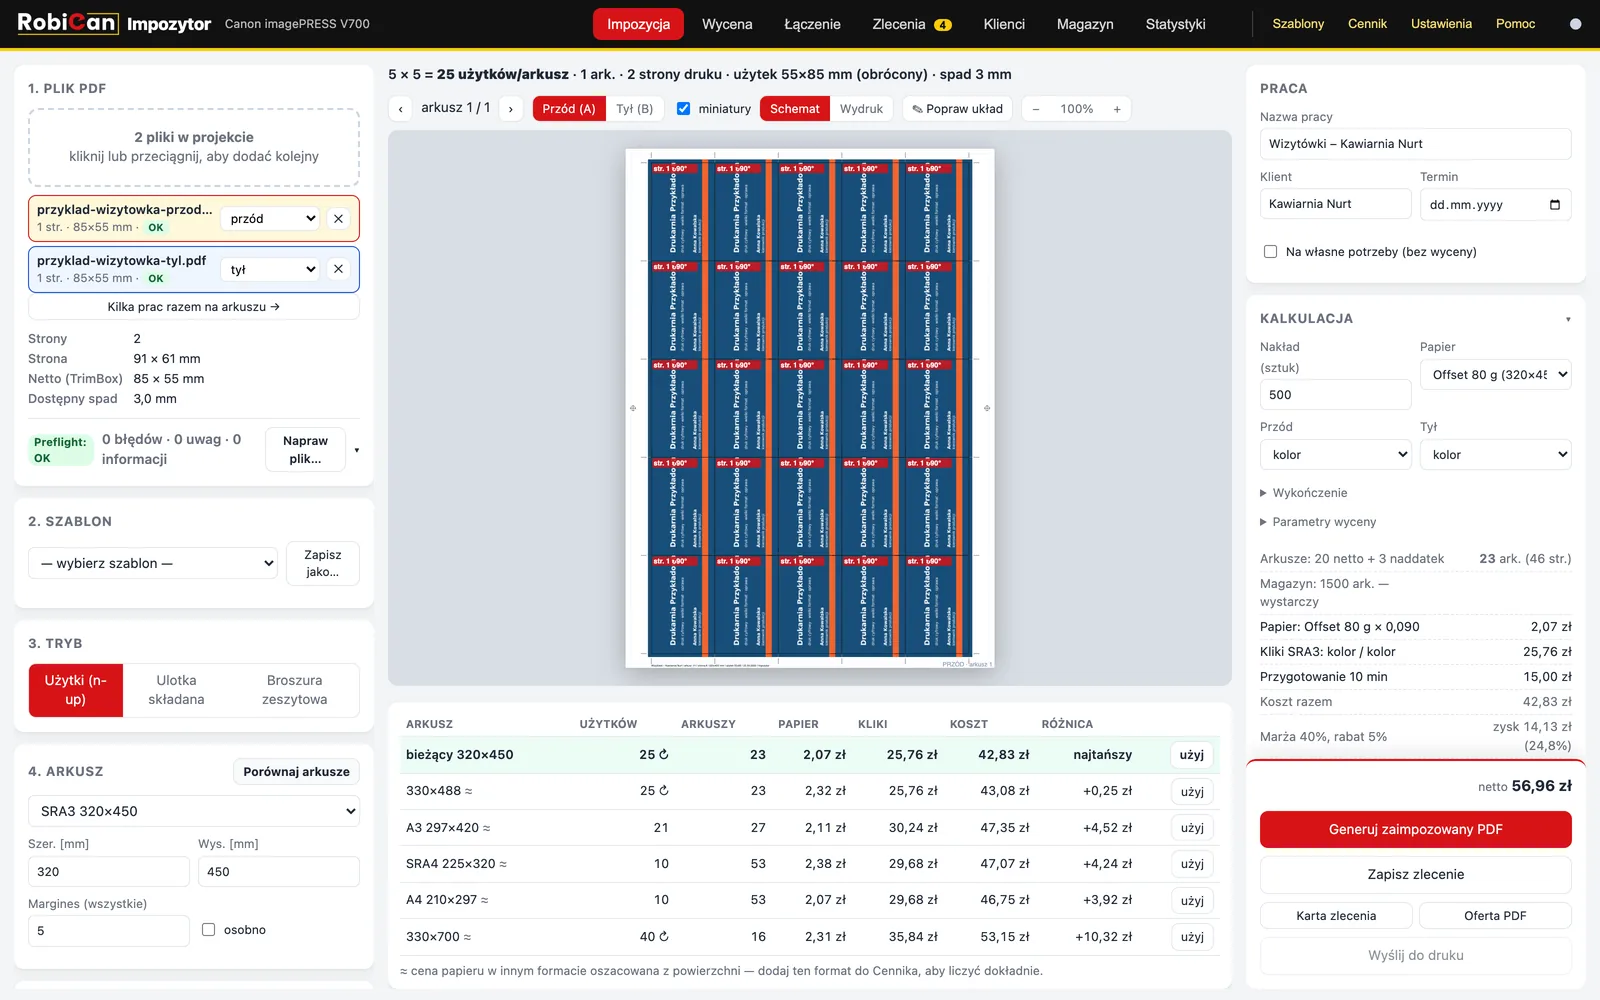The image size is (1600, 1000).
Task: Expand Parametry wyceny section
Action: coord(1318,522)
